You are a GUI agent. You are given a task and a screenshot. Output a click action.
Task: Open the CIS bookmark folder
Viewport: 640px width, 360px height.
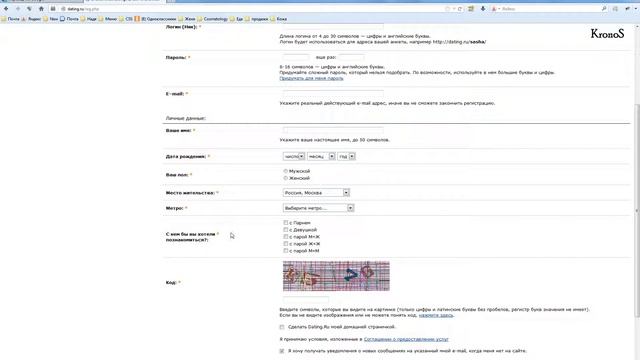(126, 19)
